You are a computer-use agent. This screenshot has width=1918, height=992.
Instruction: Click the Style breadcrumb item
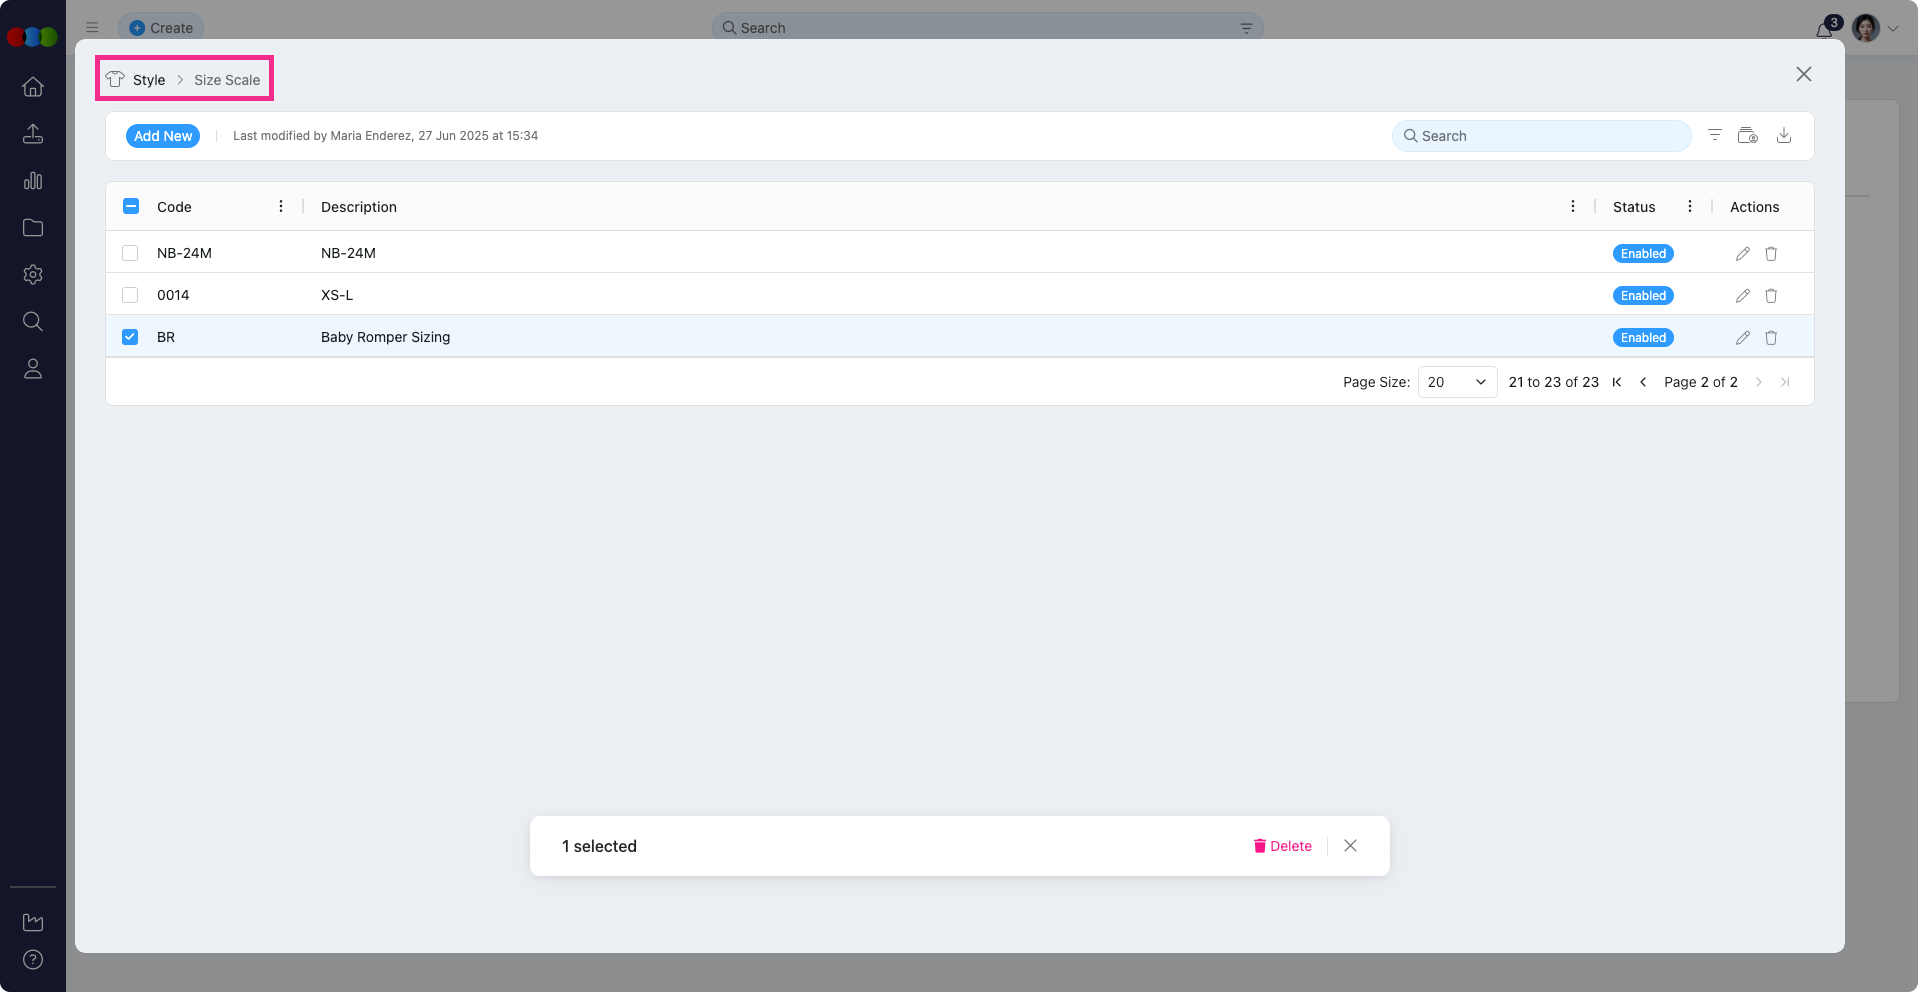click(x=148, y=80)
